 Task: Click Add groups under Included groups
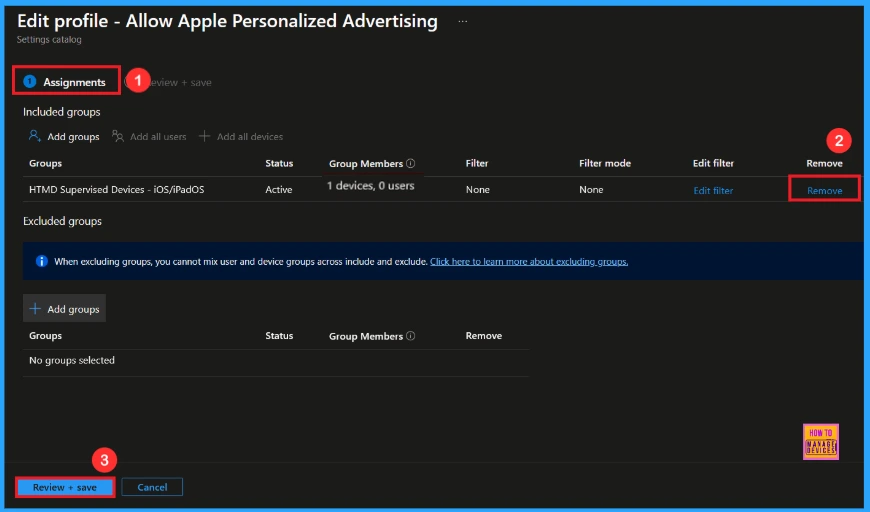(64, 136)
